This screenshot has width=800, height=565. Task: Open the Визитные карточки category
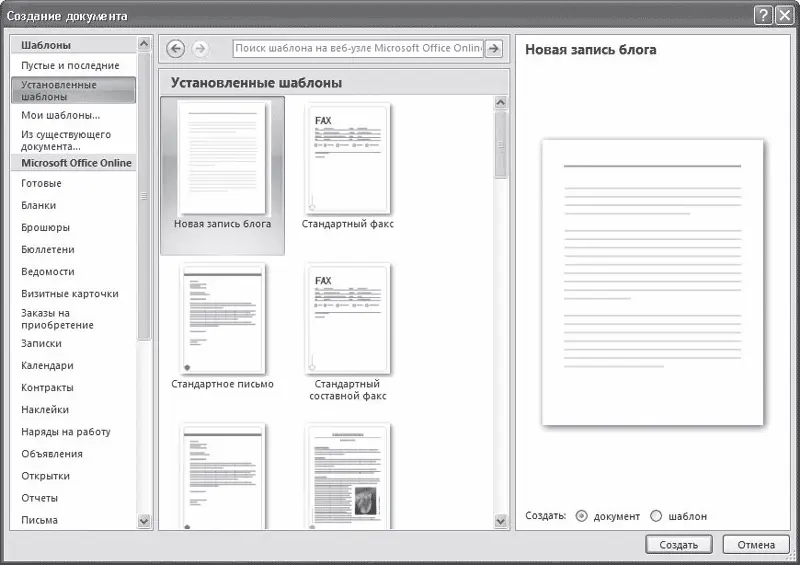pos(70,294)
